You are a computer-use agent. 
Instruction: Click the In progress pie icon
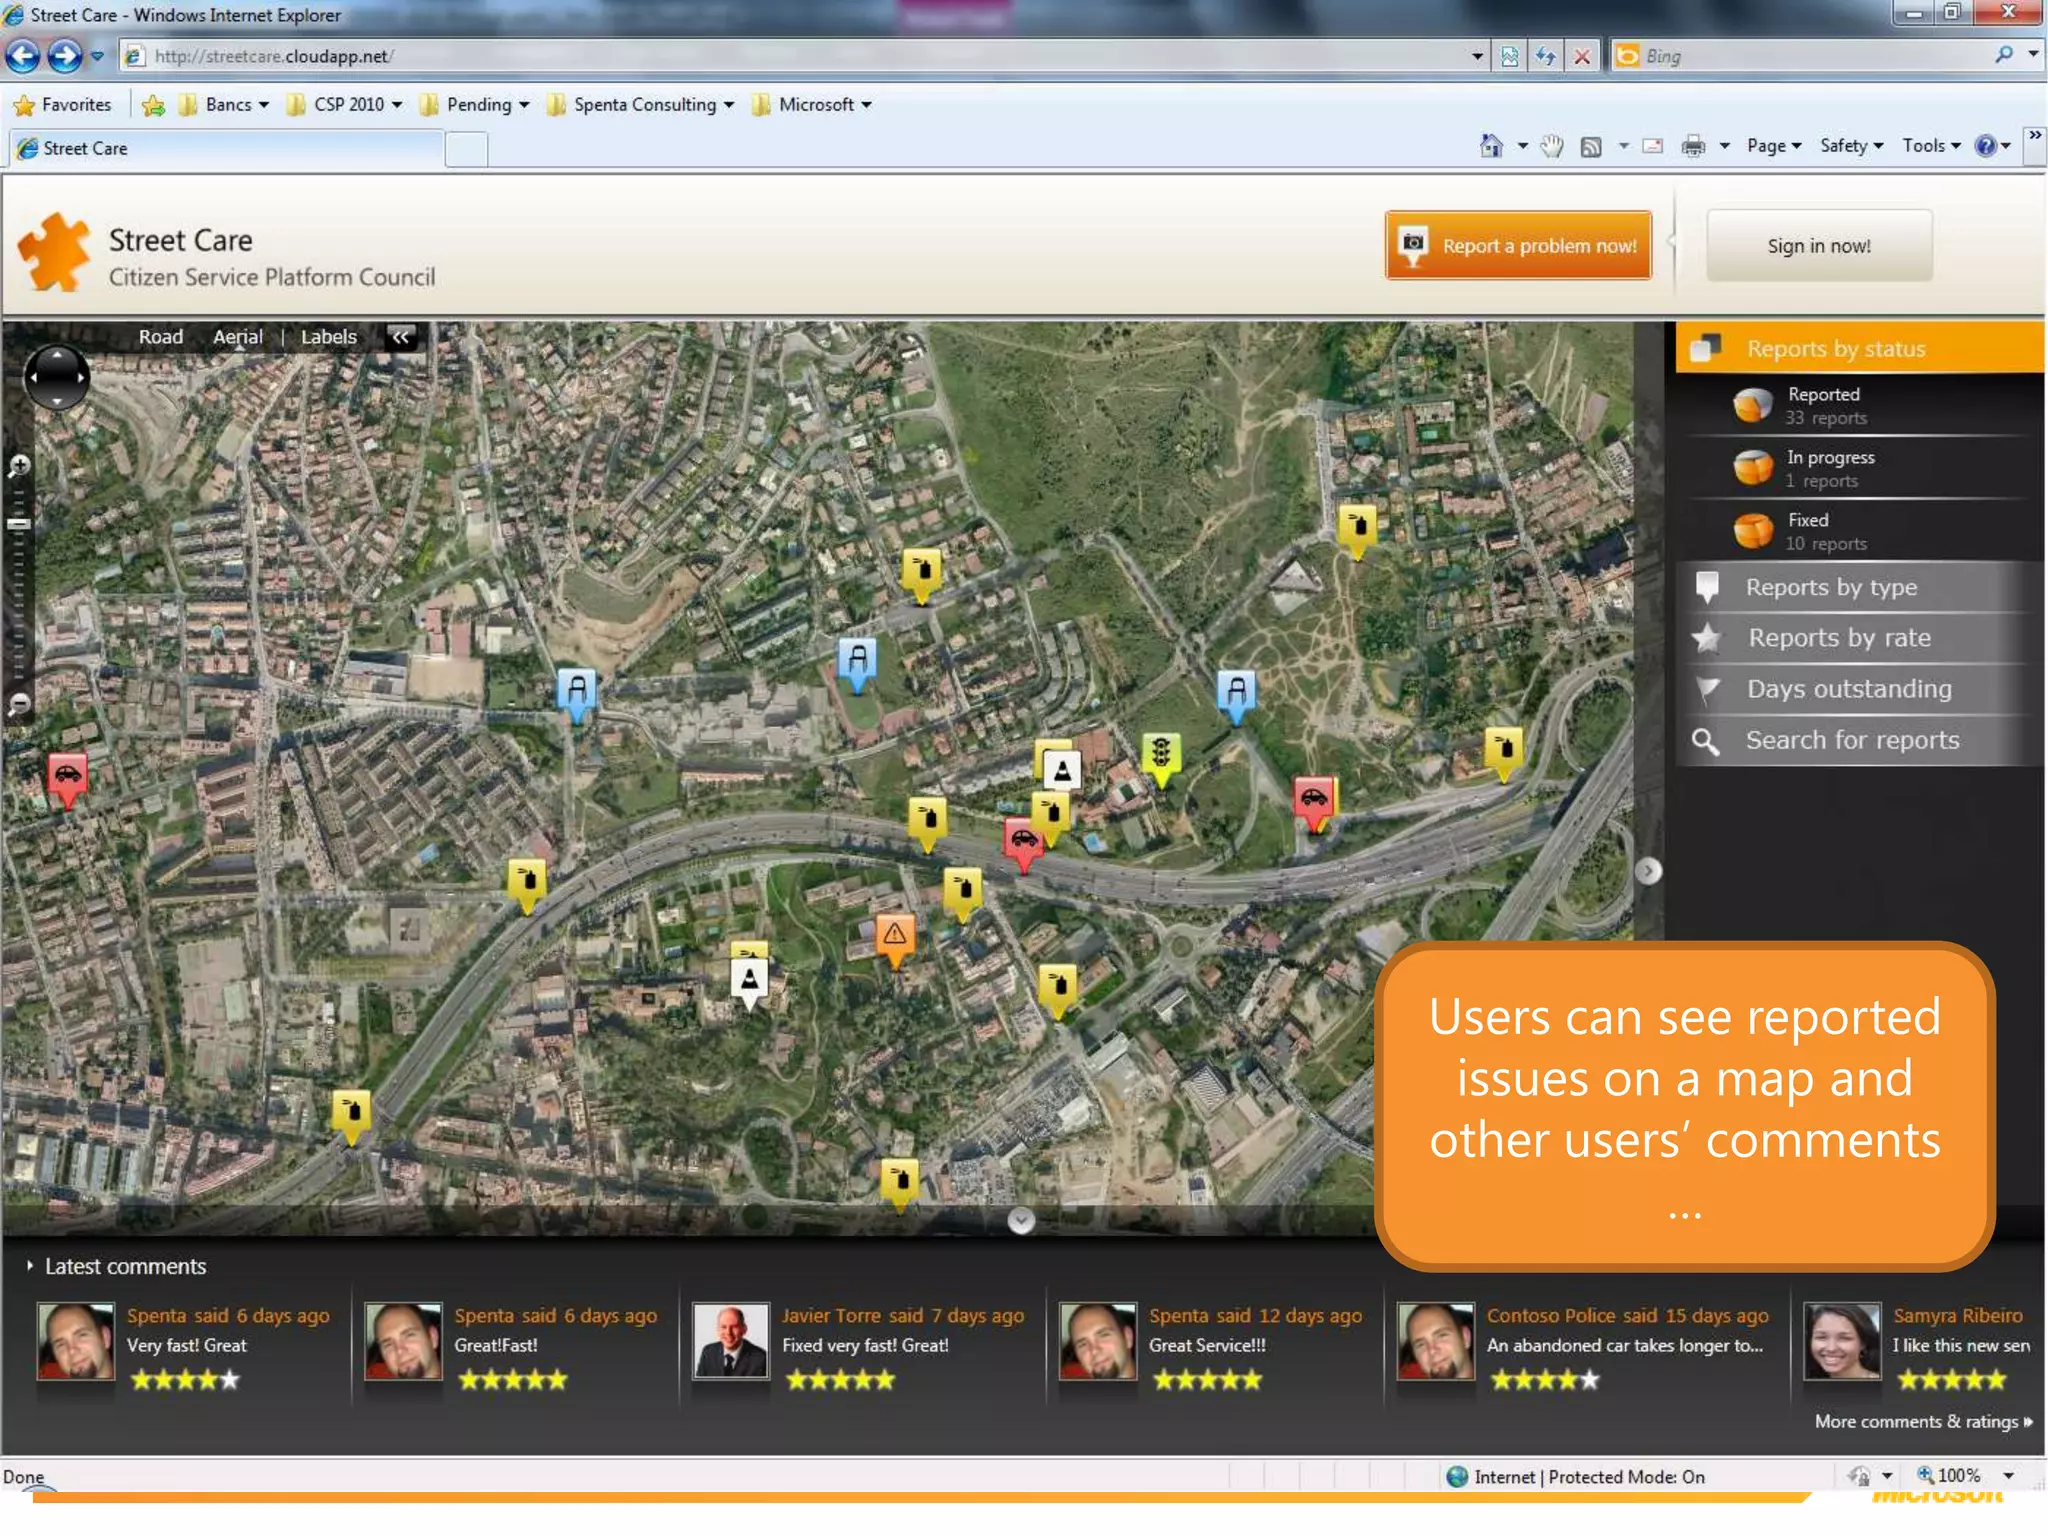[1752, 468]
